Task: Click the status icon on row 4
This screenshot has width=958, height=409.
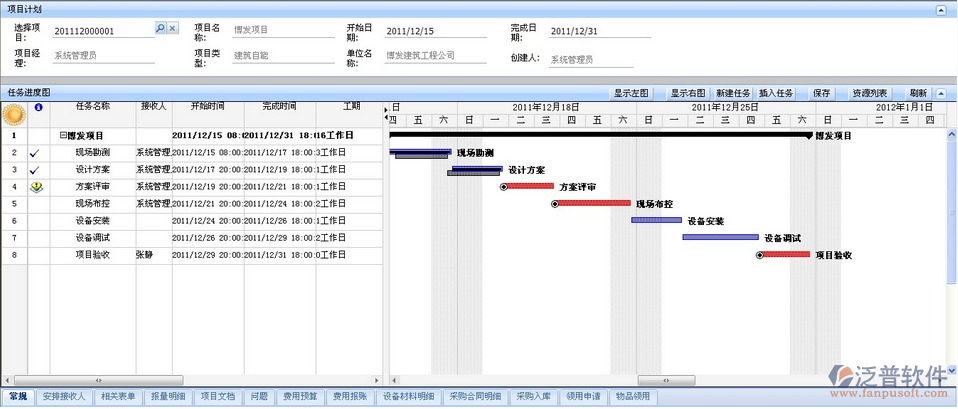Action: tap(36, 187)
